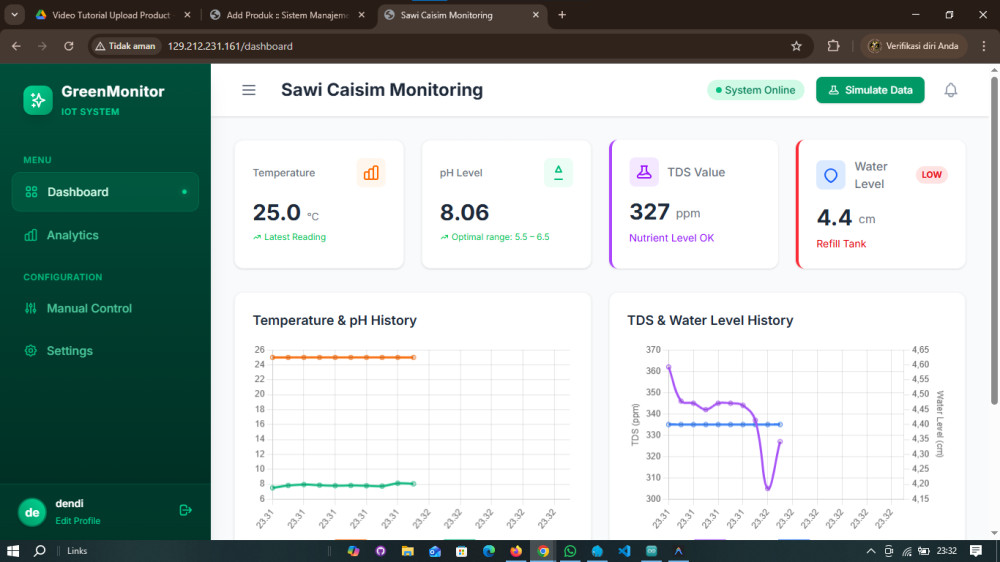Click the logout icon beside dendi

[x=185, y=510]
